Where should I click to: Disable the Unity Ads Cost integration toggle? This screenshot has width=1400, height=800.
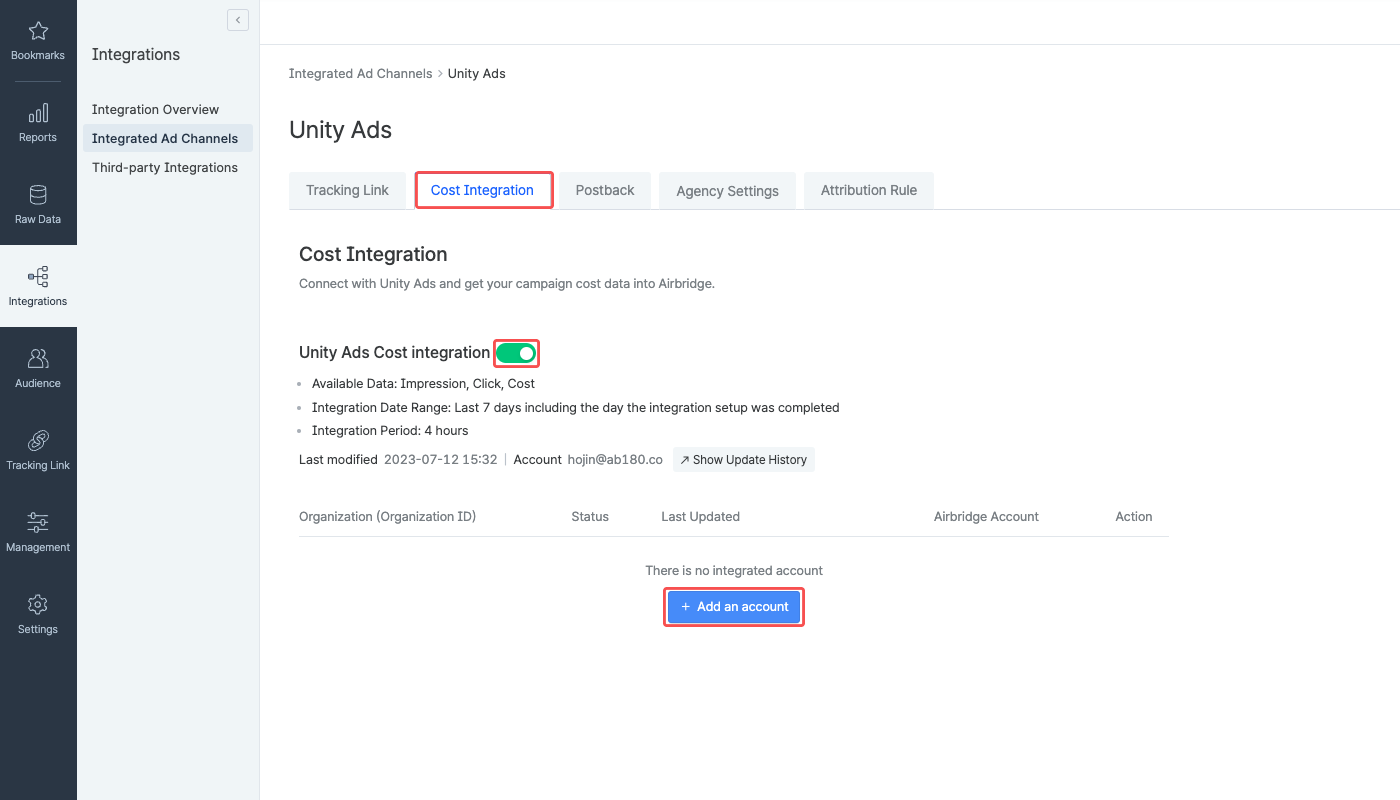[x=516, y=353]
